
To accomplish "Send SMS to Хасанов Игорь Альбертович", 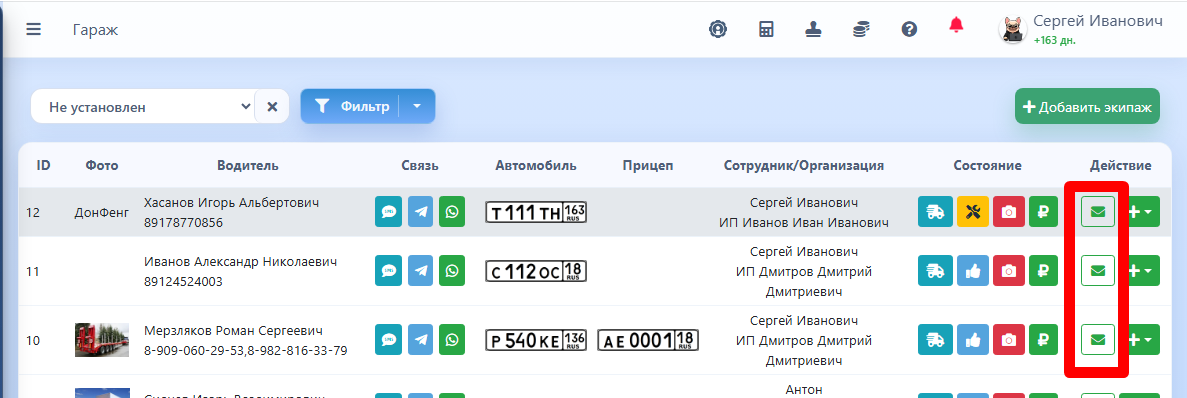I will (x=388, y=212).
